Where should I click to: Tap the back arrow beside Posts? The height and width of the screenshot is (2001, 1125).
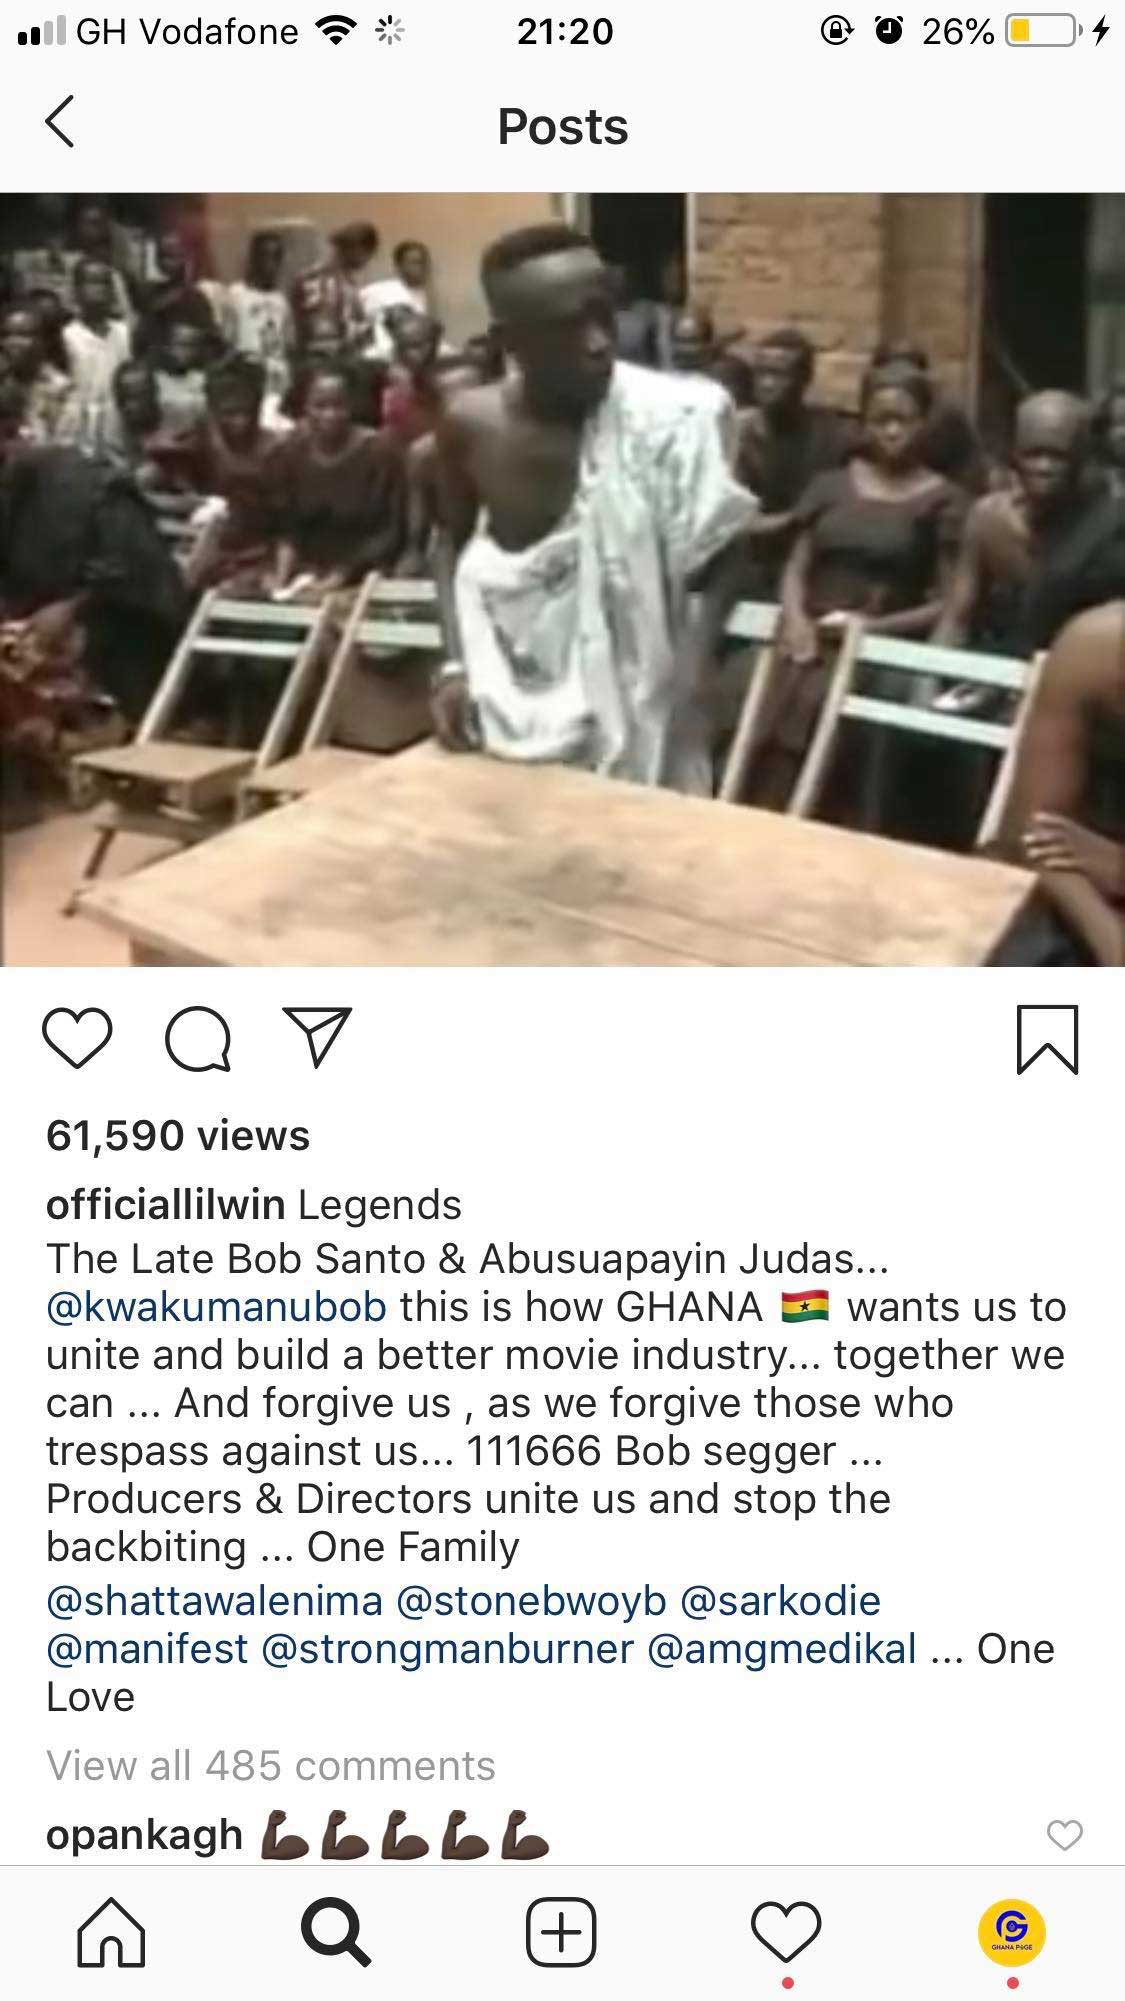click(x=60, y=122)
